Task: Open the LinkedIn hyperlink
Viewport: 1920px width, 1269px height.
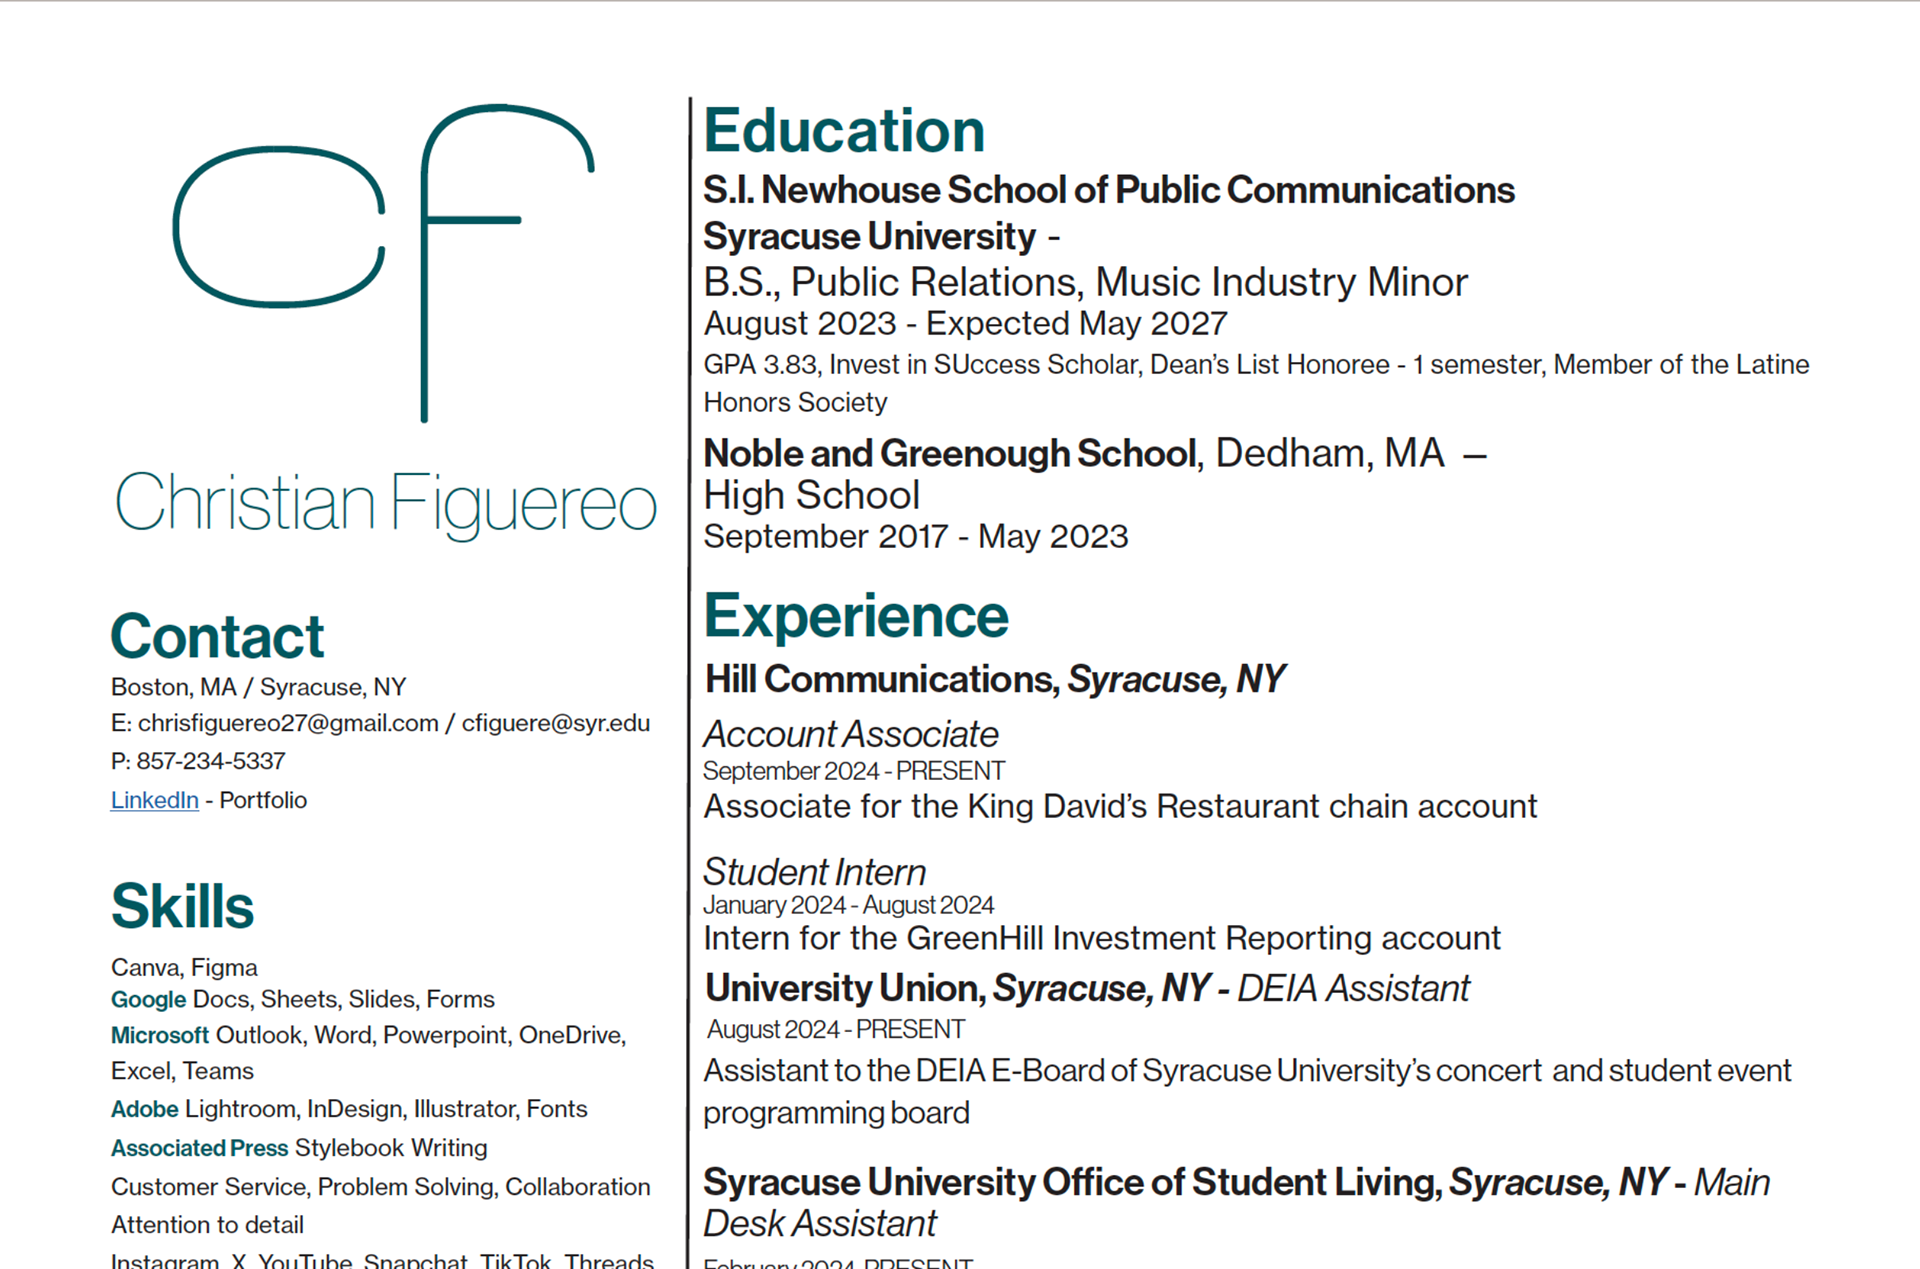Action: tap(154, 800)
